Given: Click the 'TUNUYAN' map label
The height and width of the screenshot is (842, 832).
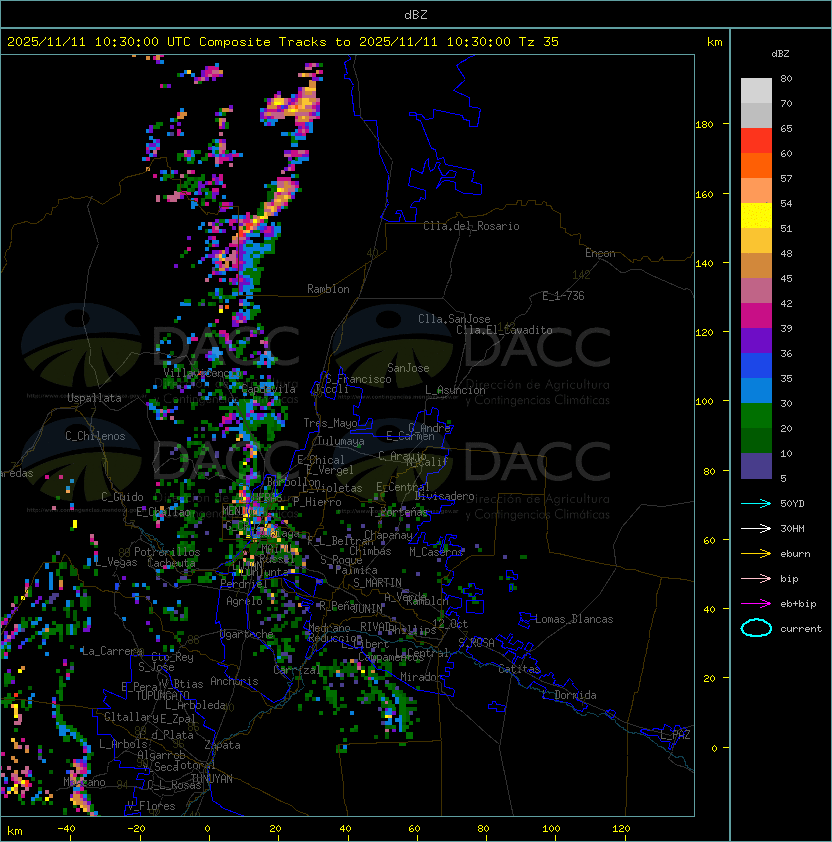Looking at the screenshot, I should [x=212, y=779].
